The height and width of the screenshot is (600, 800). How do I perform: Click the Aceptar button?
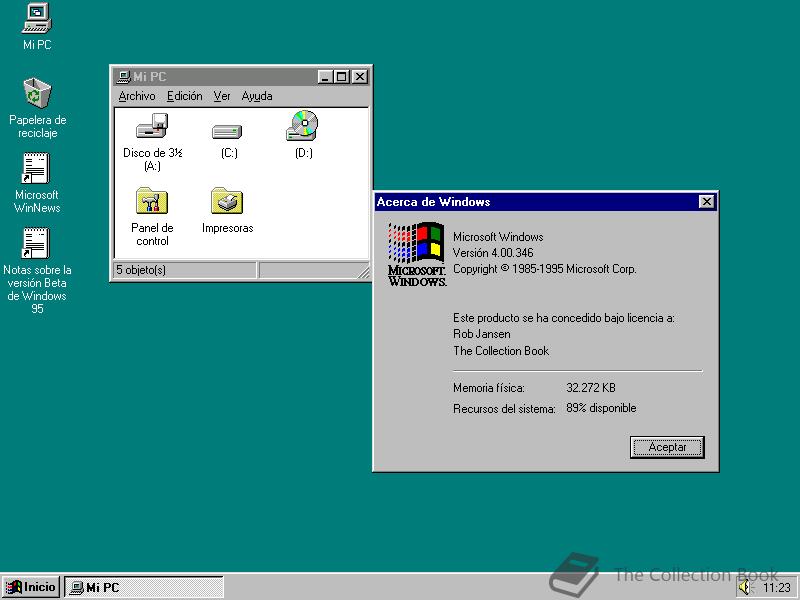[667, 447]
